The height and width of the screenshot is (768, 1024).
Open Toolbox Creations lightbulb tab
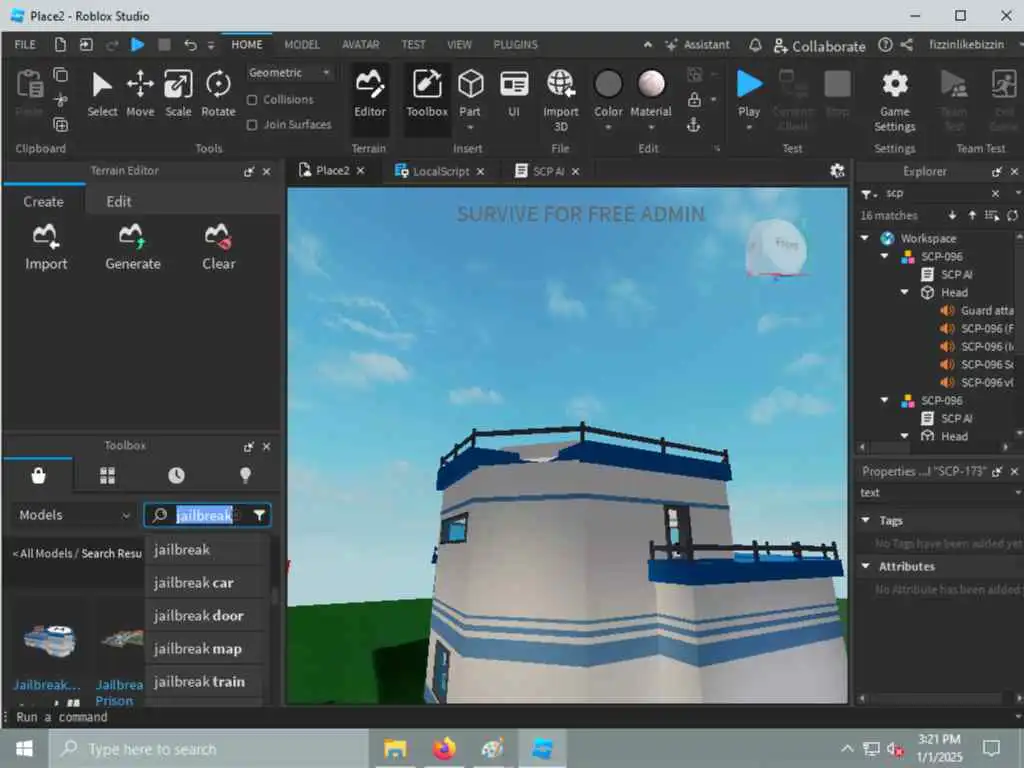[x=246, y=475]
